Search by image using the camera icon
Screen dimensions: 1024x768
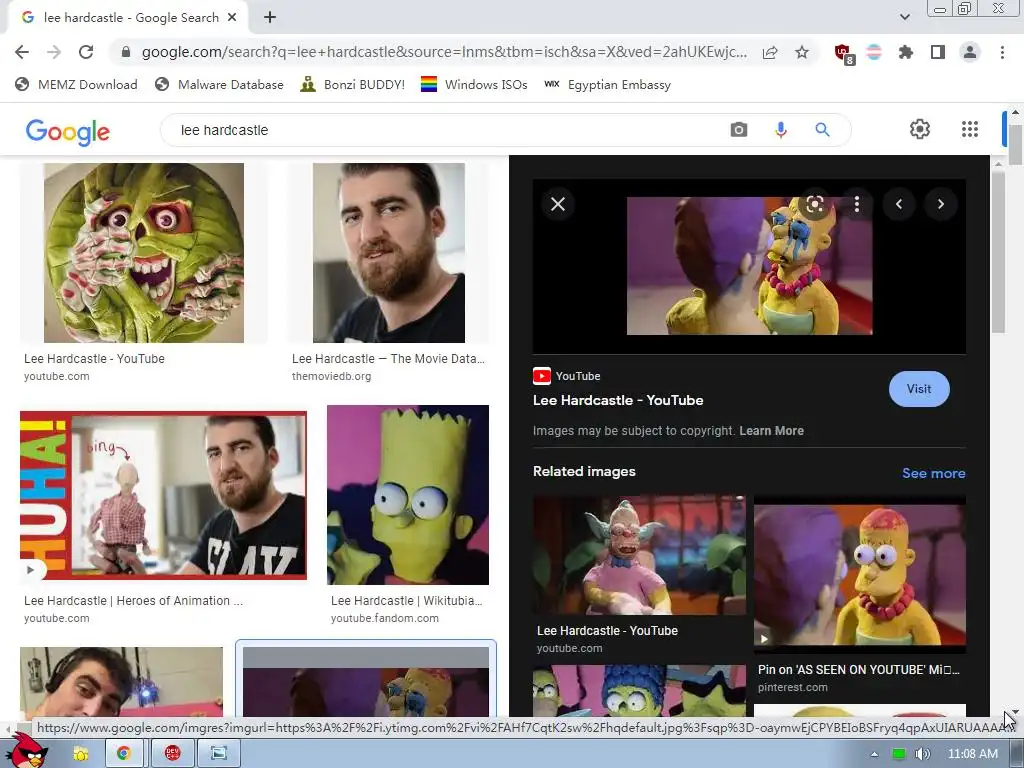(x=739, y=130)
